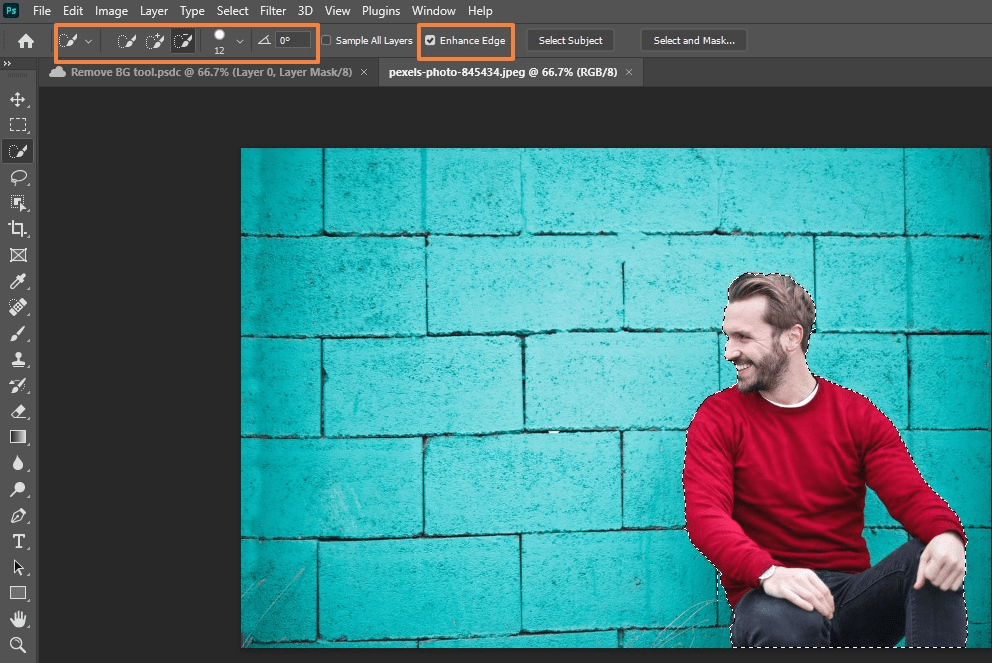Click the Select Subject button

(x=569, y=40)
